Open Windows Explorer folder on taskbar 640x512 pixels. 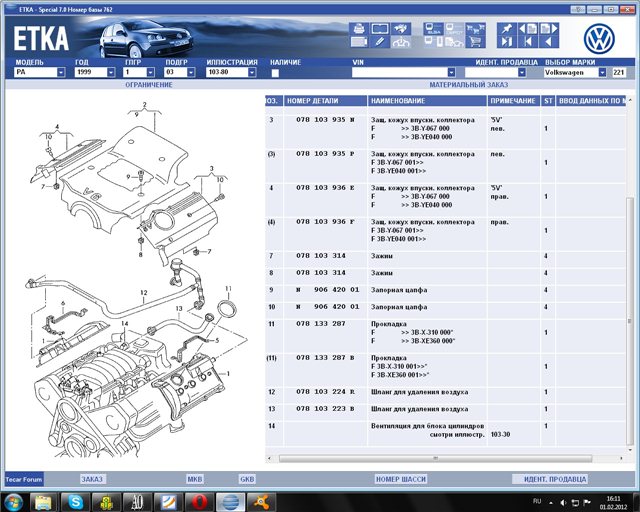[x=44, y=502]
